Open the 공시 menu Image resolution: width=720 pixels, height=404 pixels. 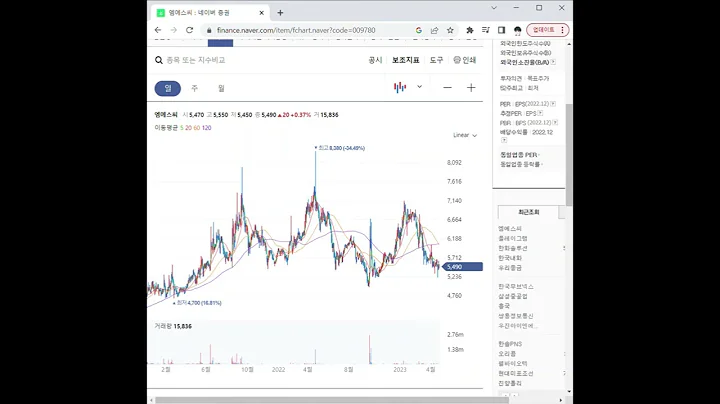tap(375, 60)
